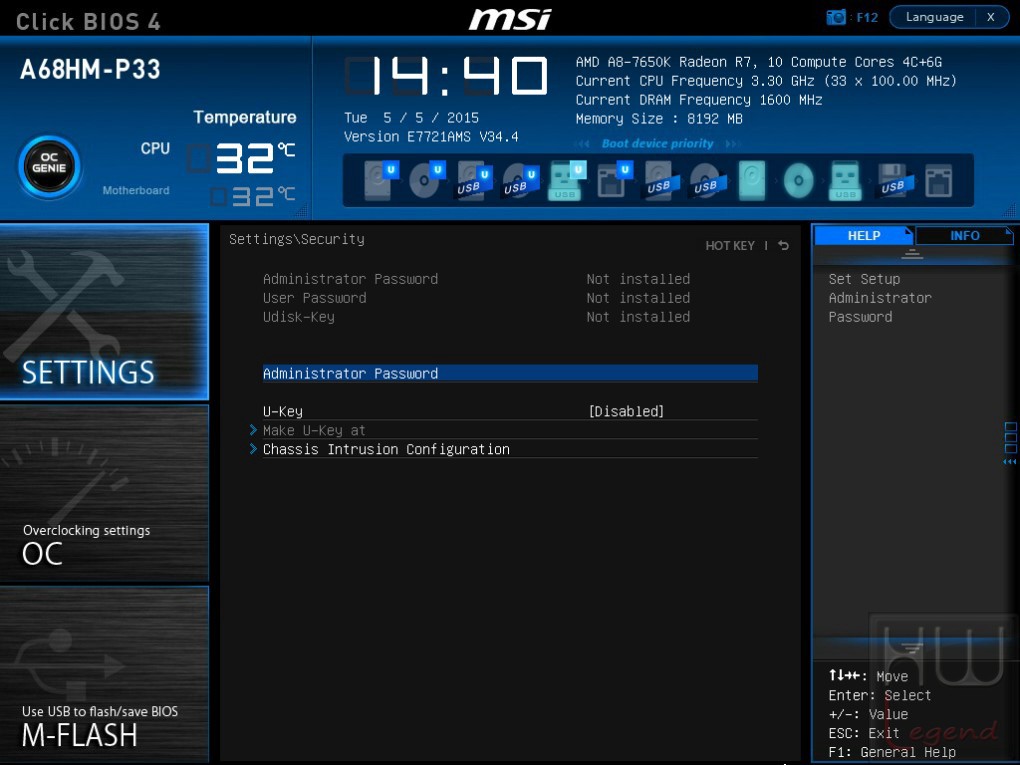Select highlighted legacy hard disk boot icon
The image size is (1020, 765).
coord(751,180)
